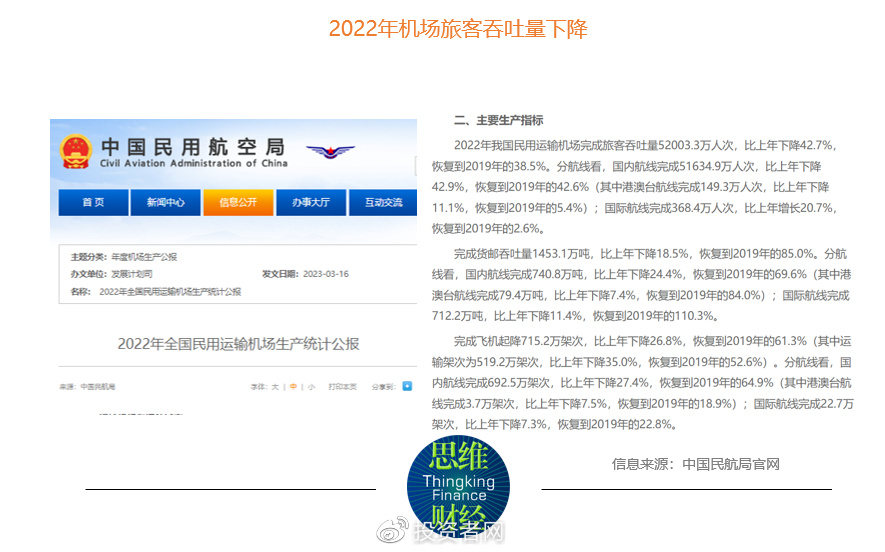This screenshot has height=552, width=885.
Task: Click the large article headline 2022年全国民用运输机场生产统计公报
Action: coord(238,344)
